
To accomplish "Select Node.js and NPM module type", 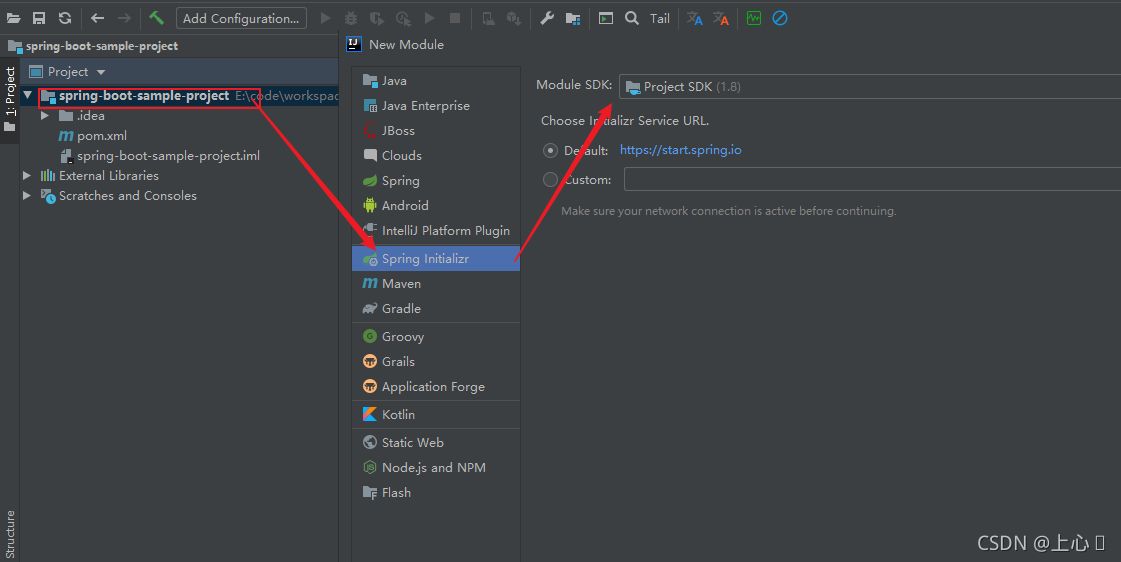I will point(436,468).
